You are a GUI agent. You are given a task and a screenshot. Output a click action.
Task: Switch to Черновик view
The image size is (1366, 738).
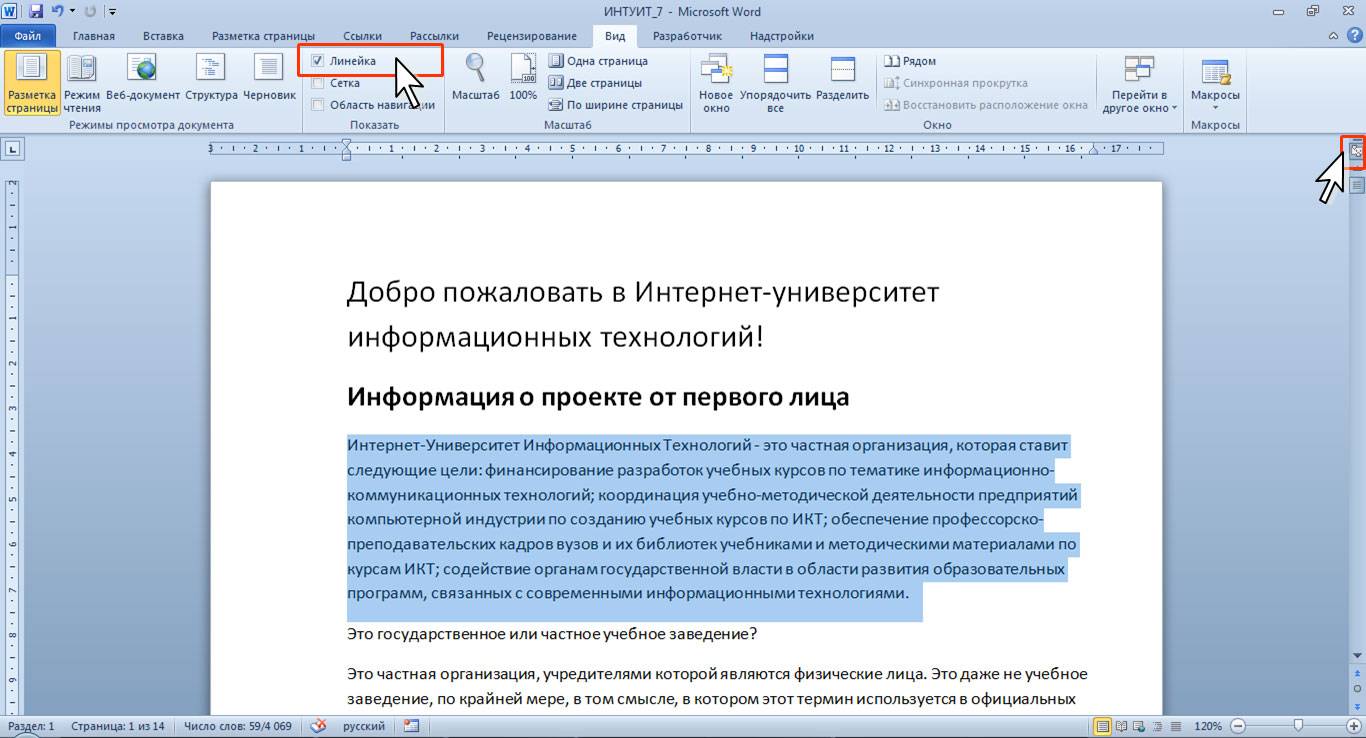pos(269,82)
